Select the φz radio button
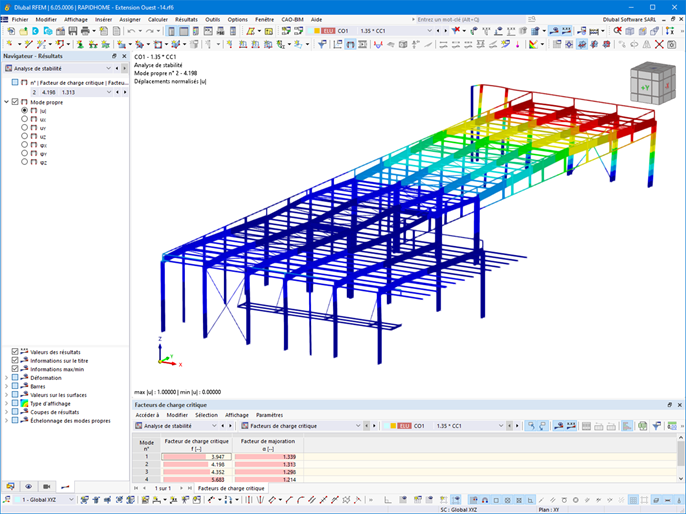The image size is (686, 514). pos(24,162)
